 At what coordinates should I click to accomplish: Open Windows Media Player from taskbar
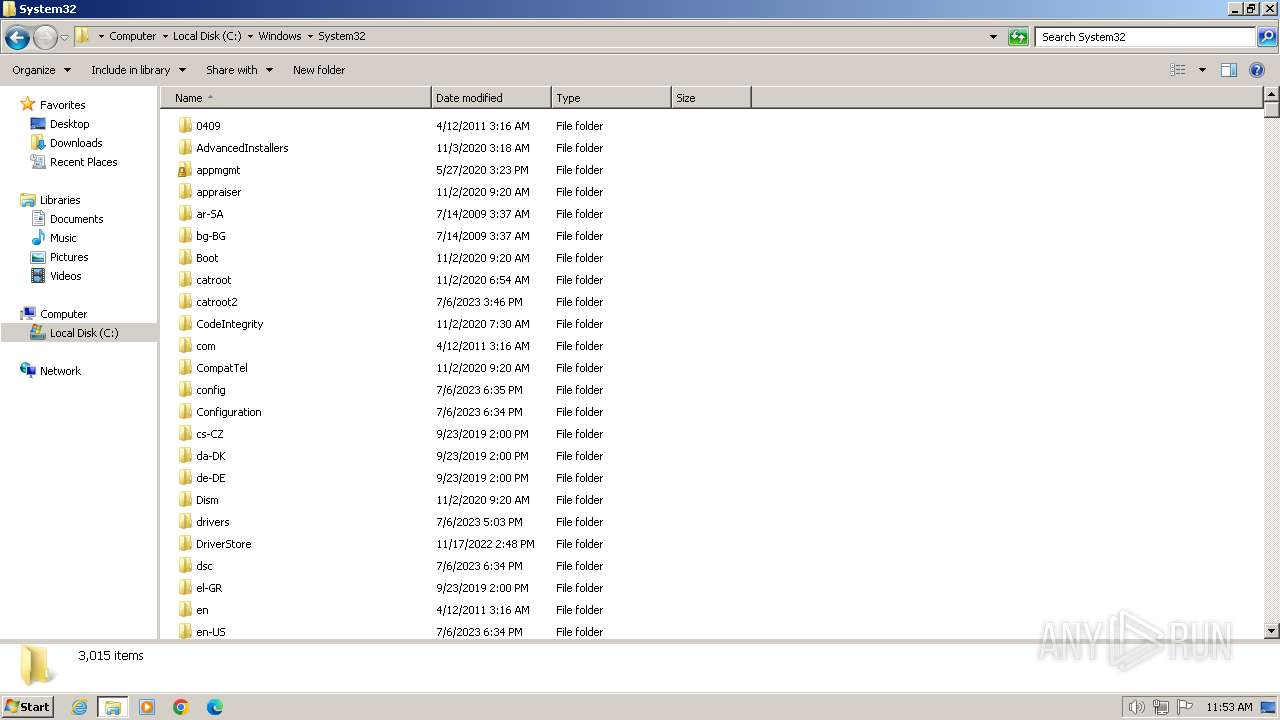(x=147, y=707)
